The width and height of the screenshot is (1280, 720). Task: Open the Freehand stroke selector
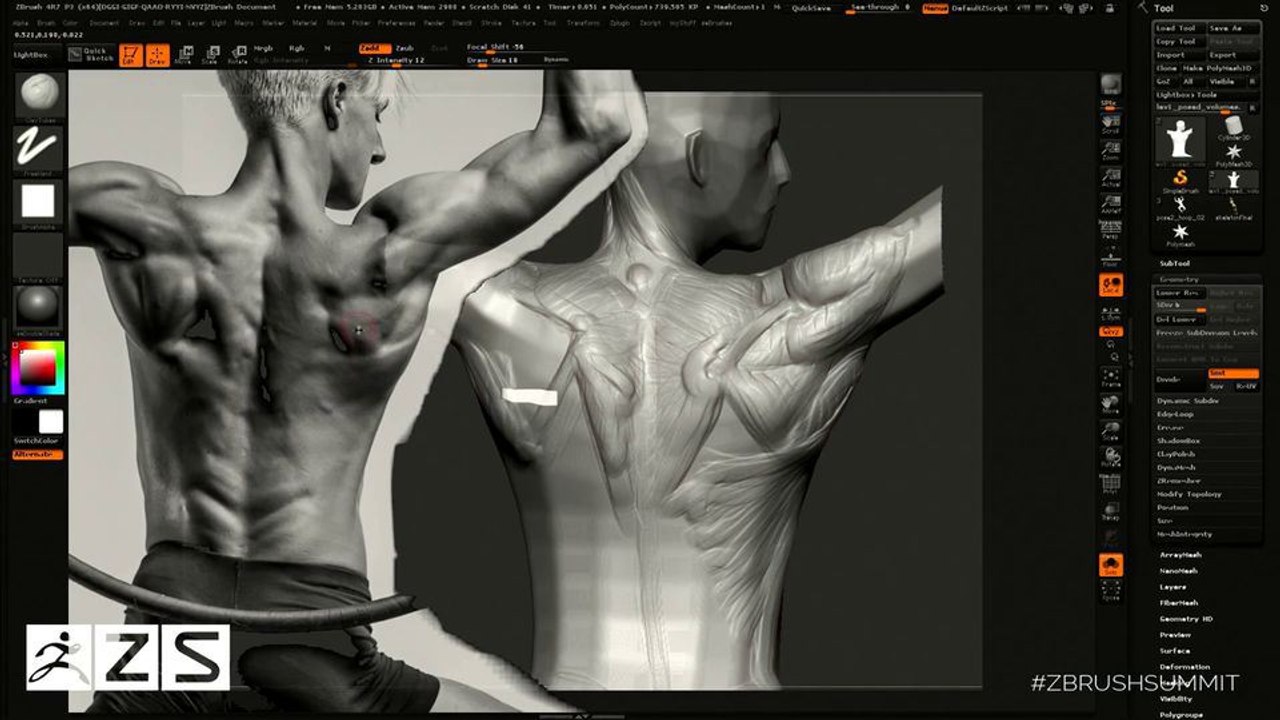point(38,151)
